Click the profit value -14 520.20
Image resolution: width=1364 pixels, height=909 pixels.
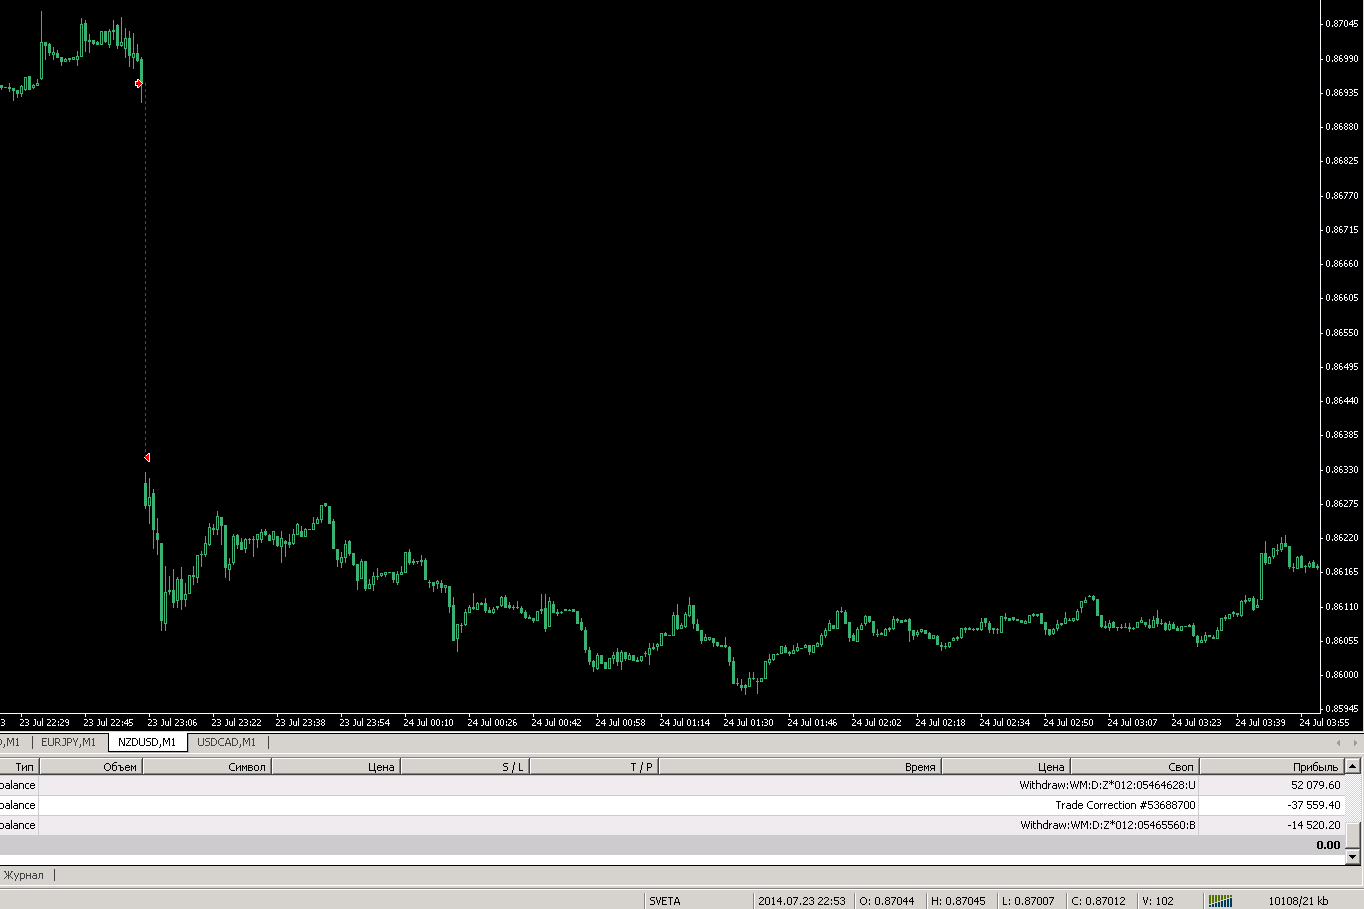1314,825
